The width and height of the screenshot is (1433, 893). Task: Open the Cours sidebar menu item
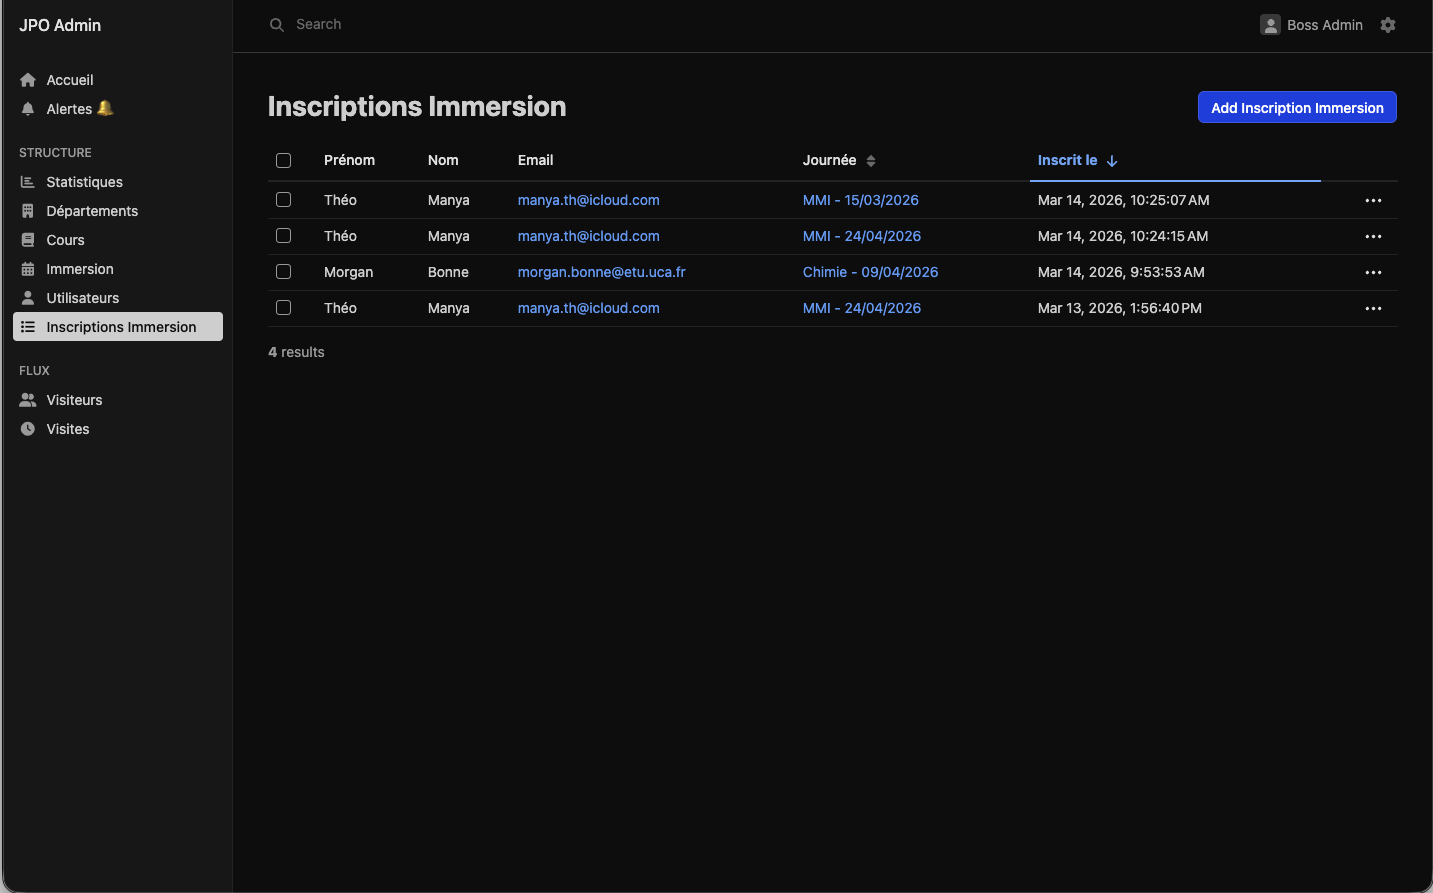point(65,240)
